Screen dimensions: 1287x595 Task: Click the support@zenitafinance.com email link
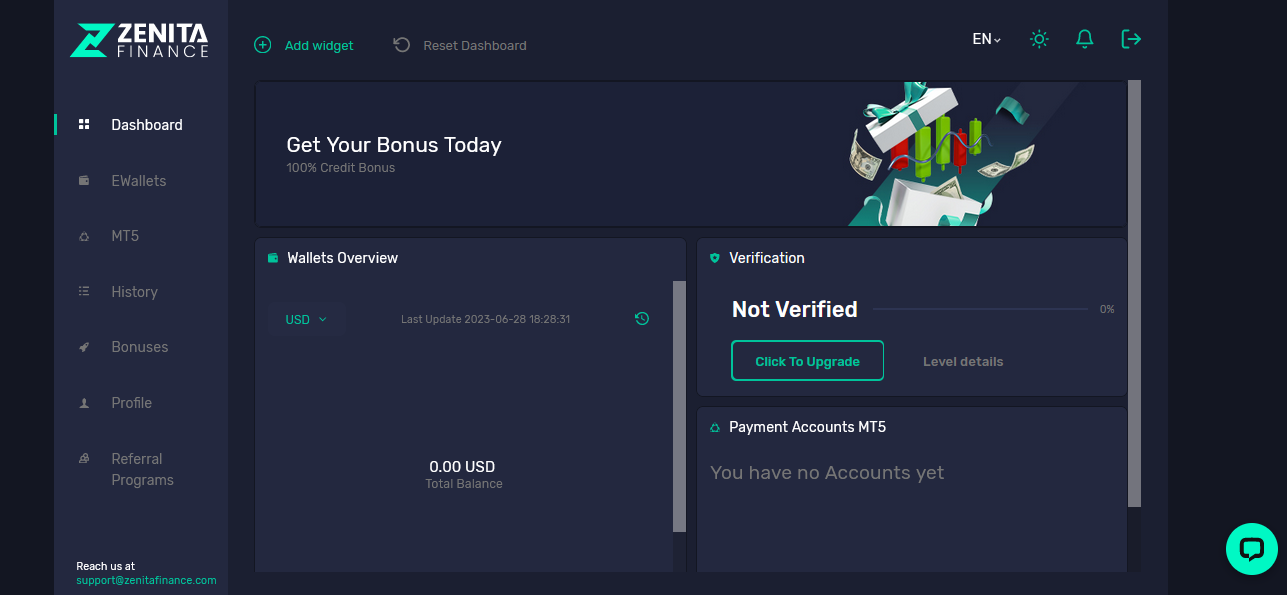coord(146,580)
